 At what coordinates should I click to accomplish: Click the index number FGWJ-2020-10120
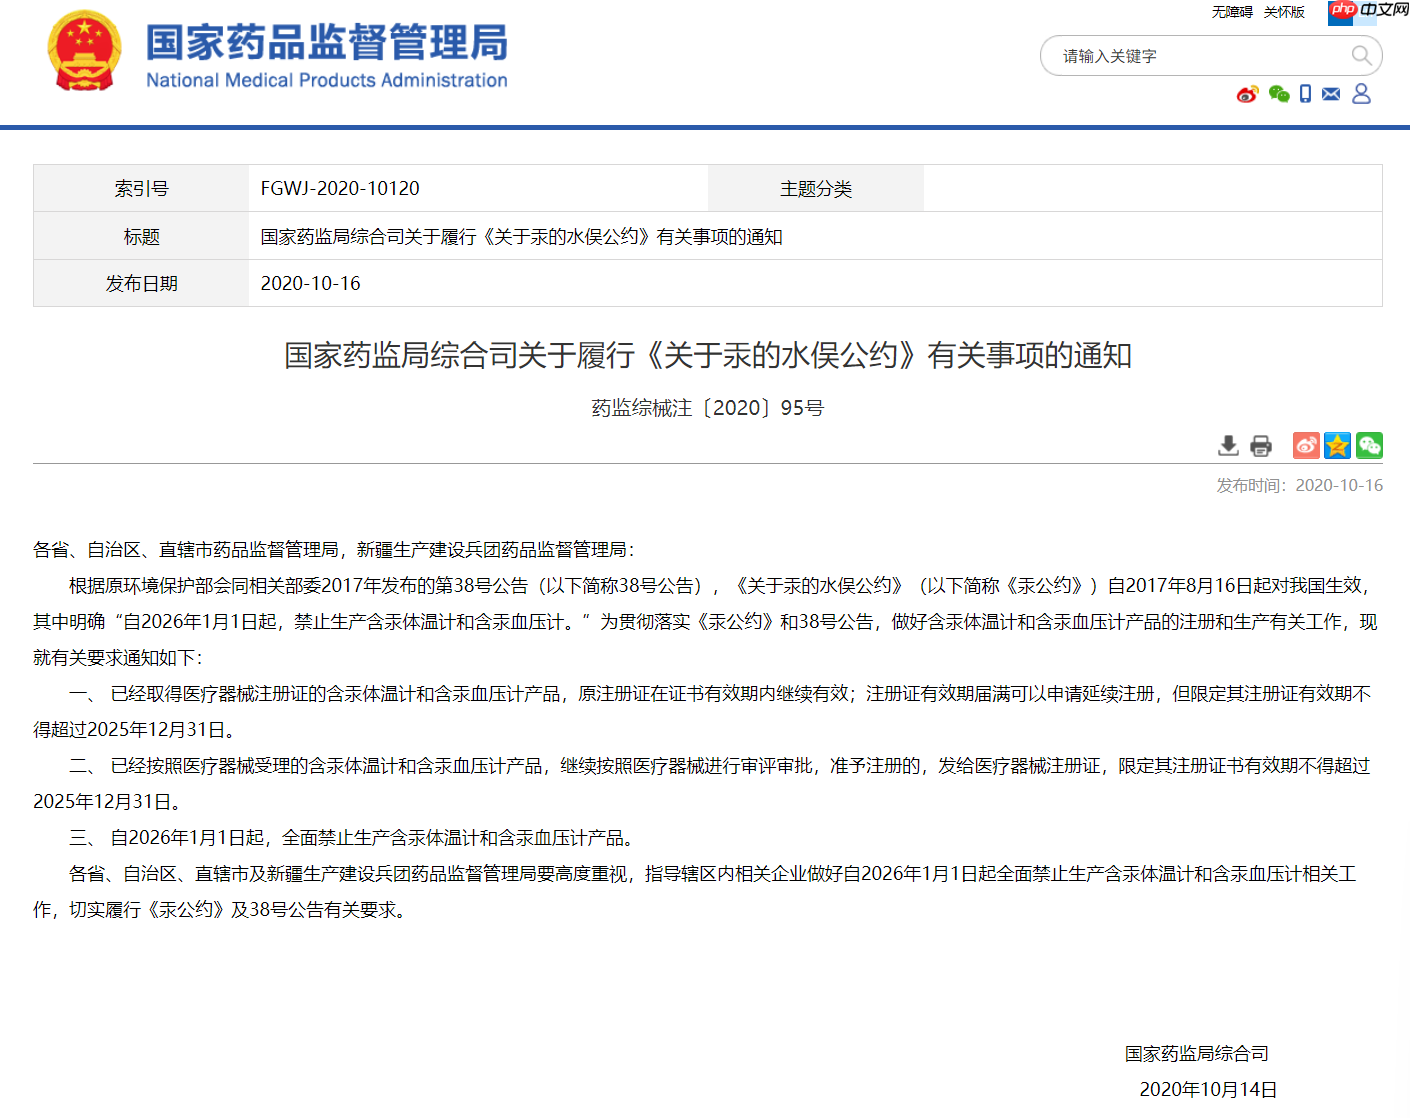pos(339,188)
